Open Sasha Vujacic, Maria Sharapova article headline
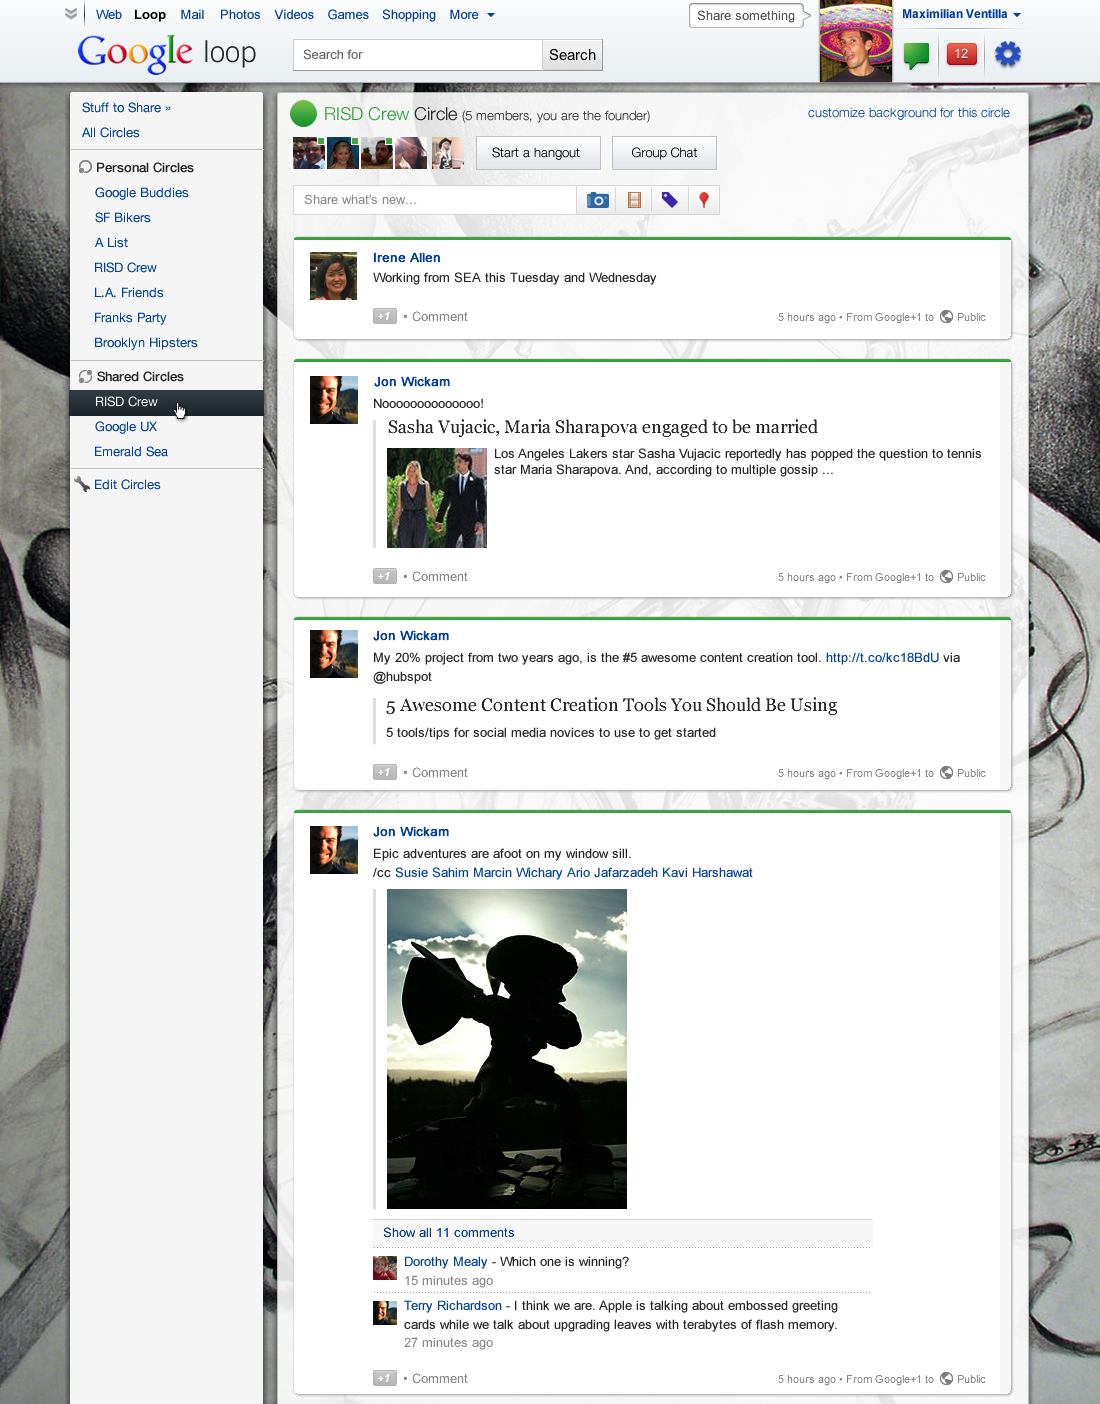 pos(603,427)
